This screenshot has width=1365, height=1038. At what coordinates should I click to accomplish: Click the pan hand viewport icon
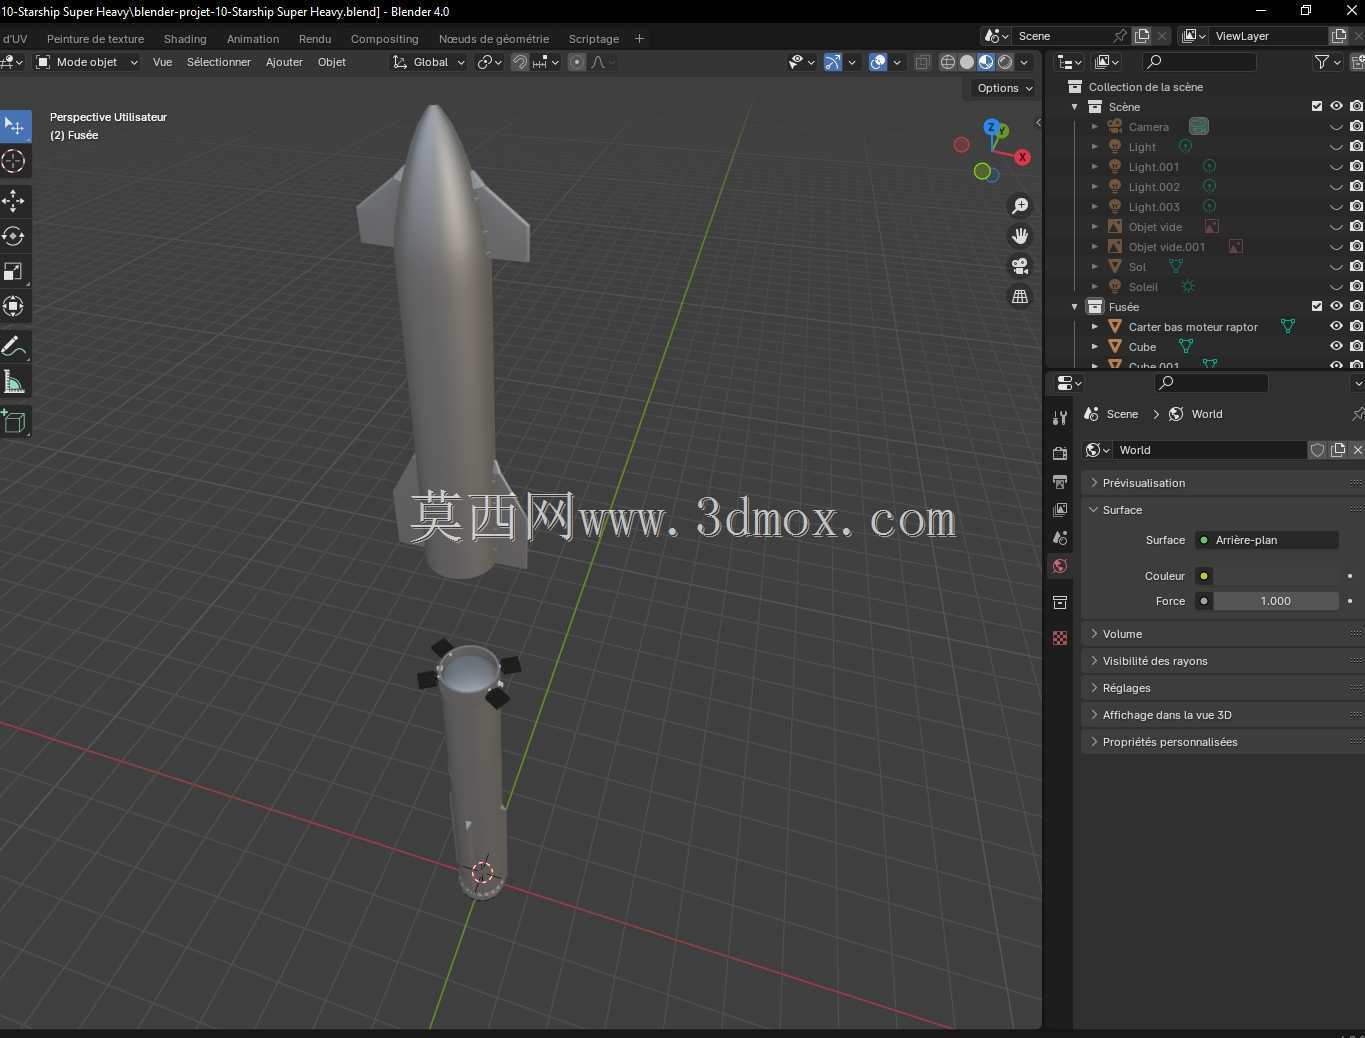1020,236
